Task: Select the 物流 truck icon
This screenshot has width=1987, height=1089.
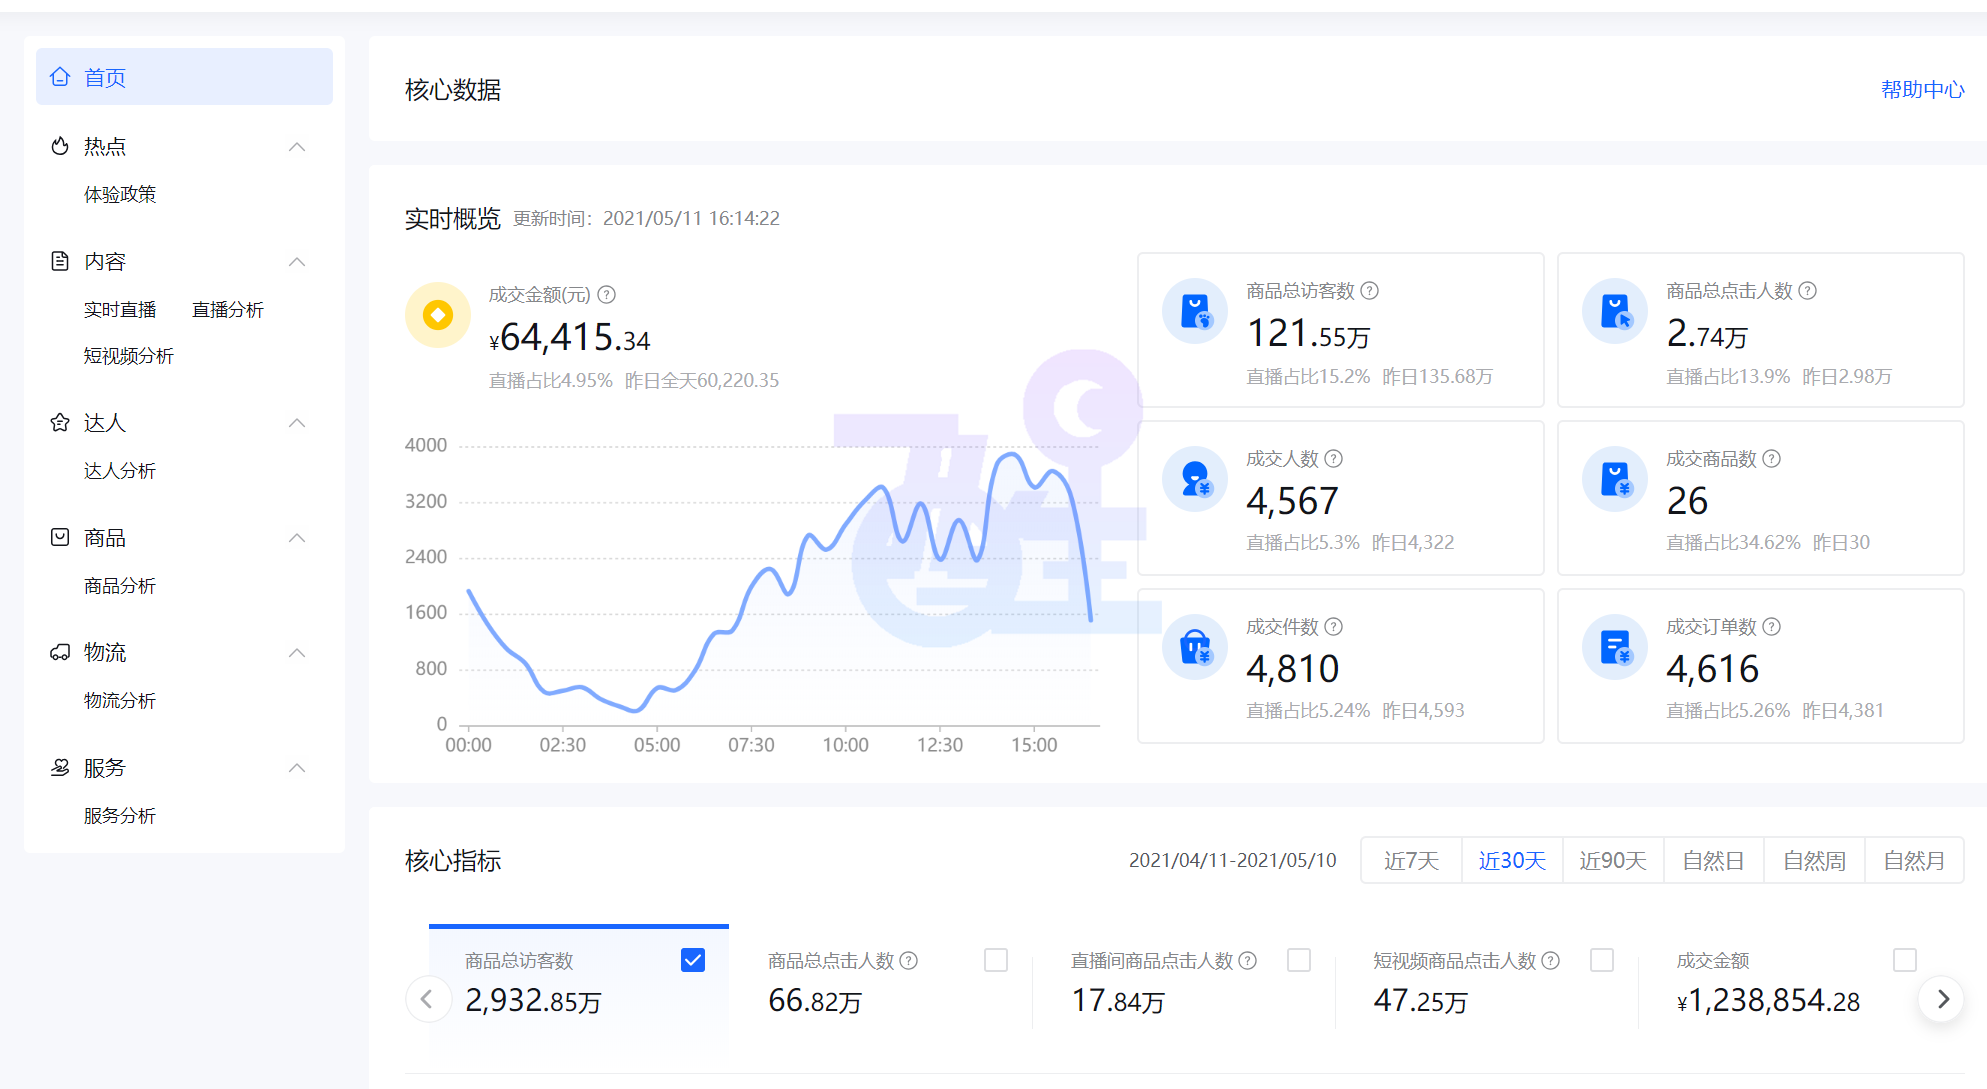Action: 60,652
